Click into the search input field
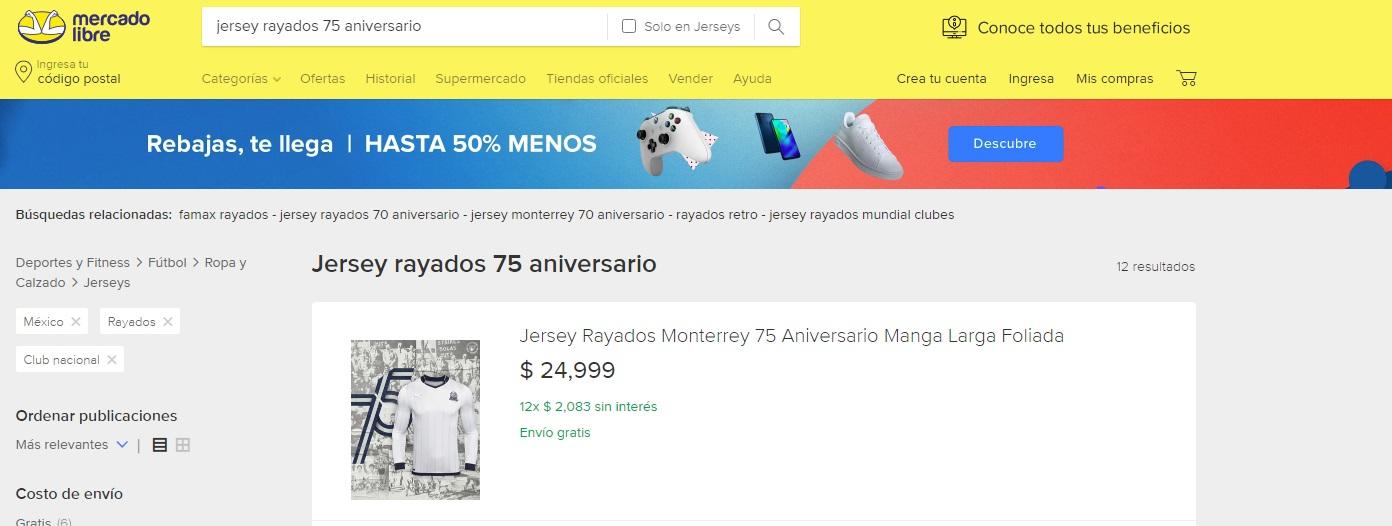Viewport: 1392px width, 526px height. tap(404, 27)
